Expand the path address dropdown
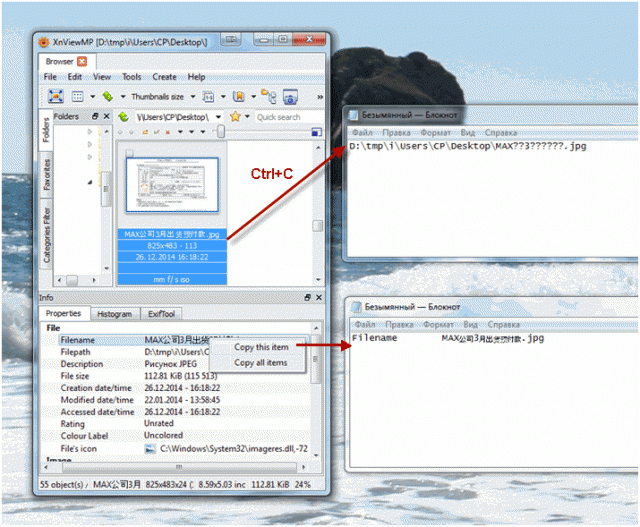This screenshot has width=640, height=527. [218, 117]
